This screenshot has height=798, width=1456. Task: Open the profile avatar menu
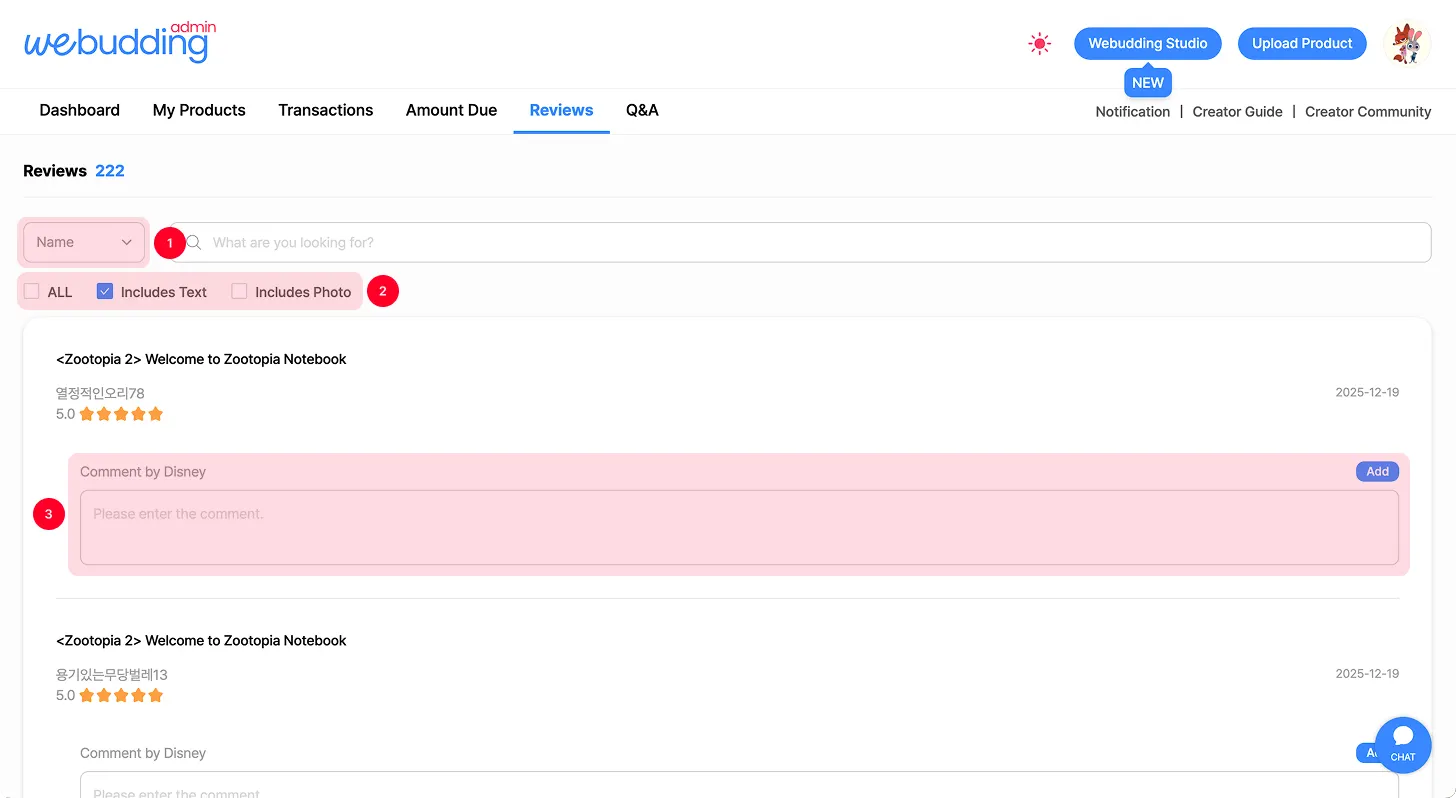(x=1407, y=44)
